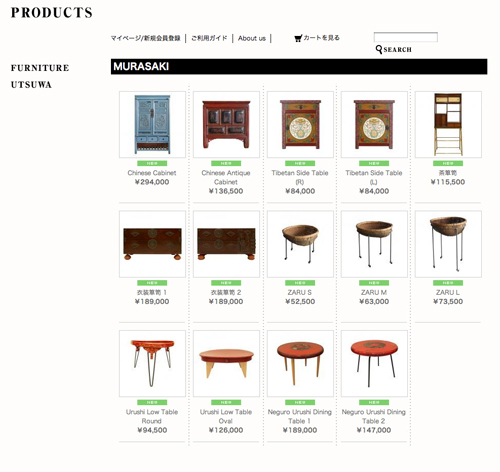Open the red Chinese Antique Cabinet image
Image resolution: width=500 pixels, height=472 pixels.
226,124
